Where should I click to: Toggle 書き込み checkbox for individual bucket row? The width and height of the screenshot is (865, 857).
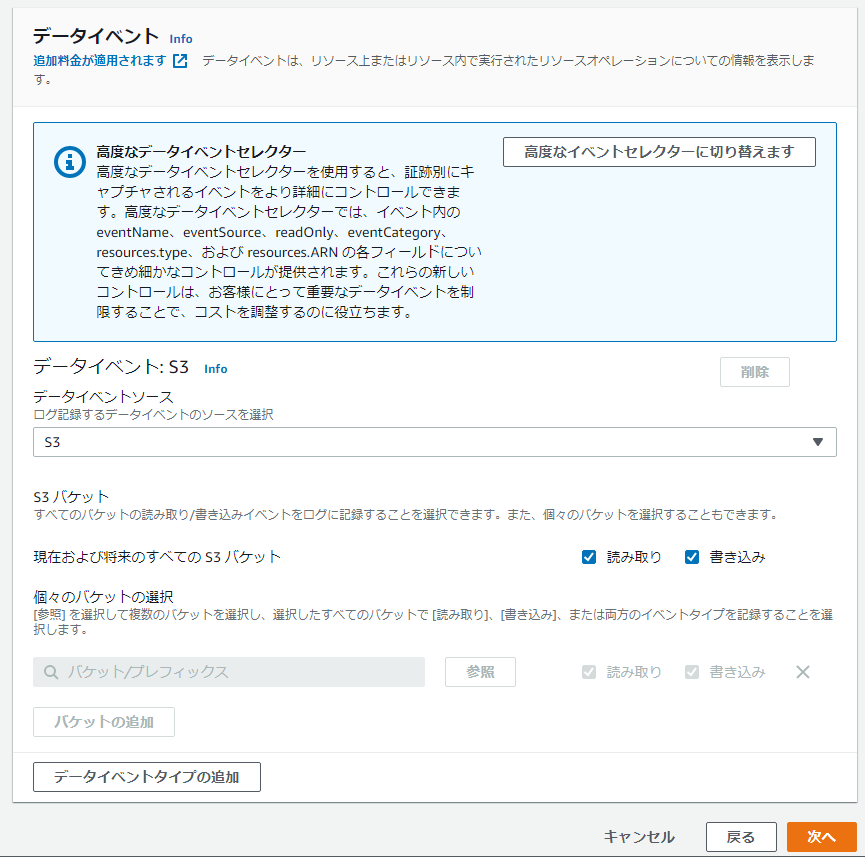(x=692, y=672)
